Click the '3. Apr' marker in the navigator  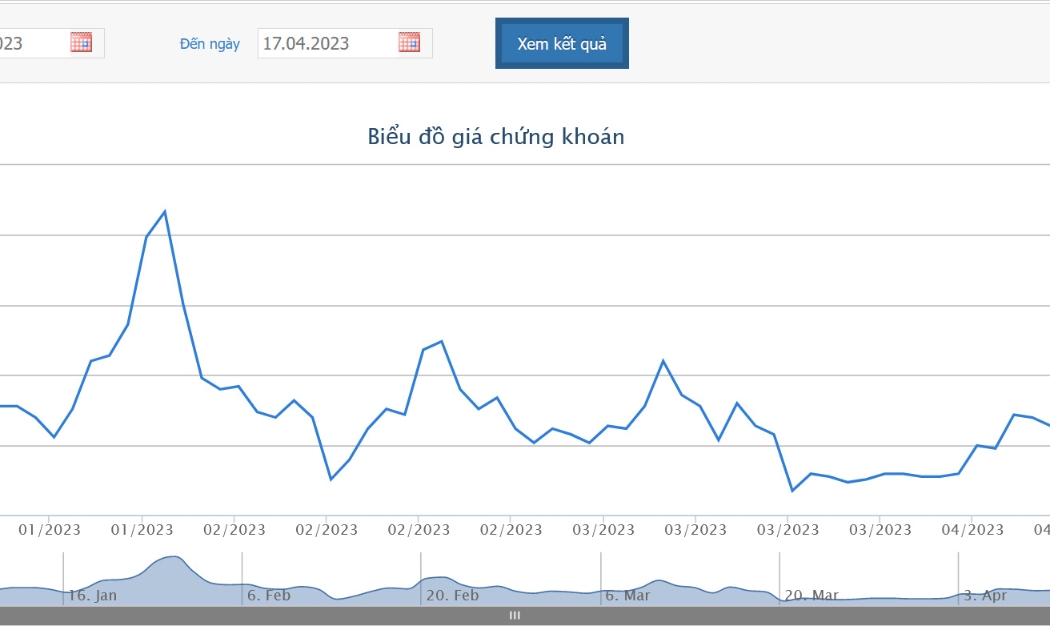985,595
